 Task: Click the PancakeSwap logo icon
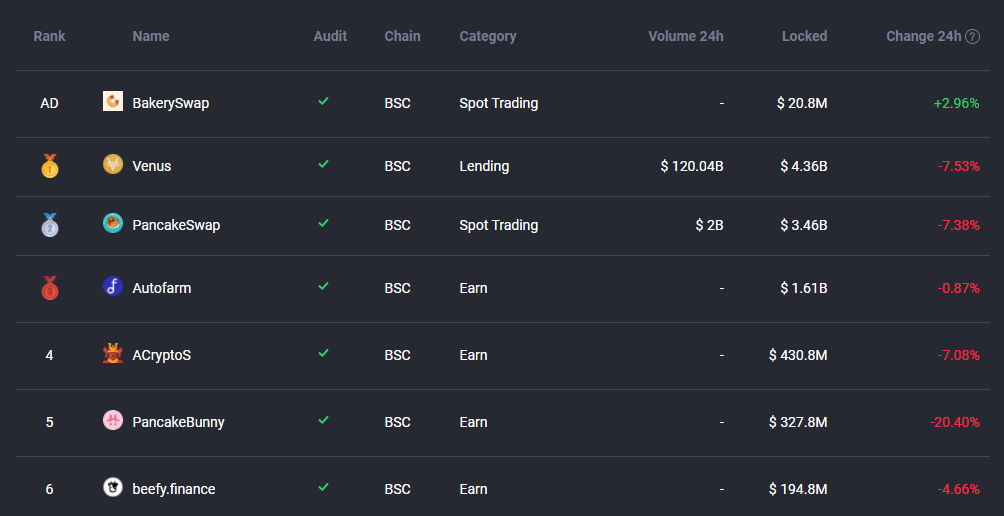(x=113, y=223)
